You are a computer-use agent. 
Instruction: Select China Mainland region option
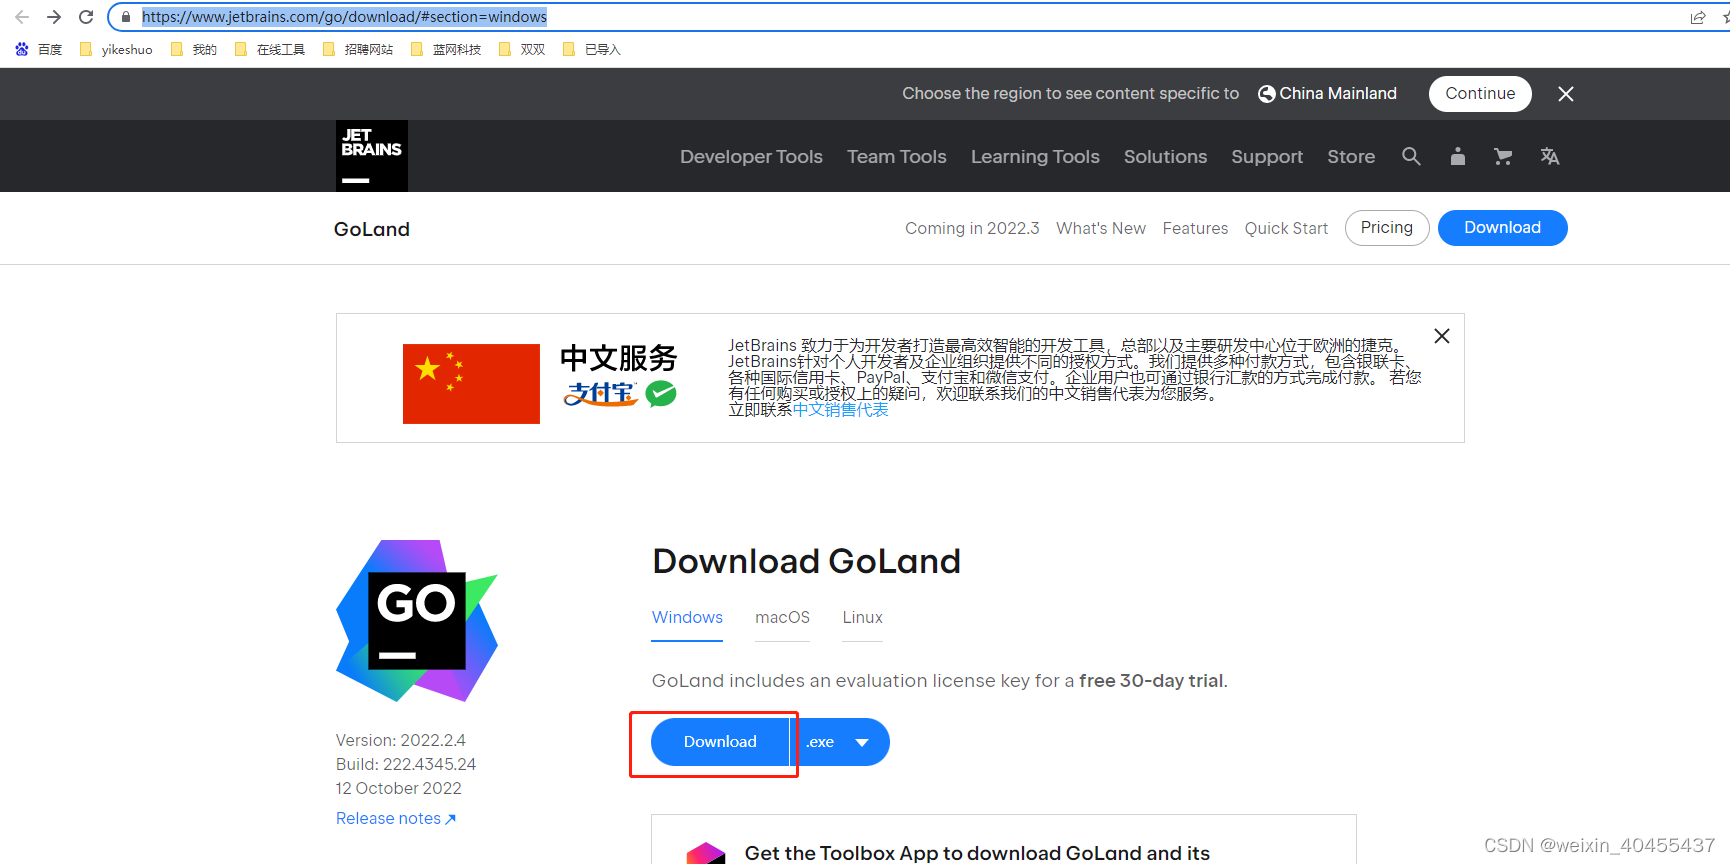(1327, 93)
